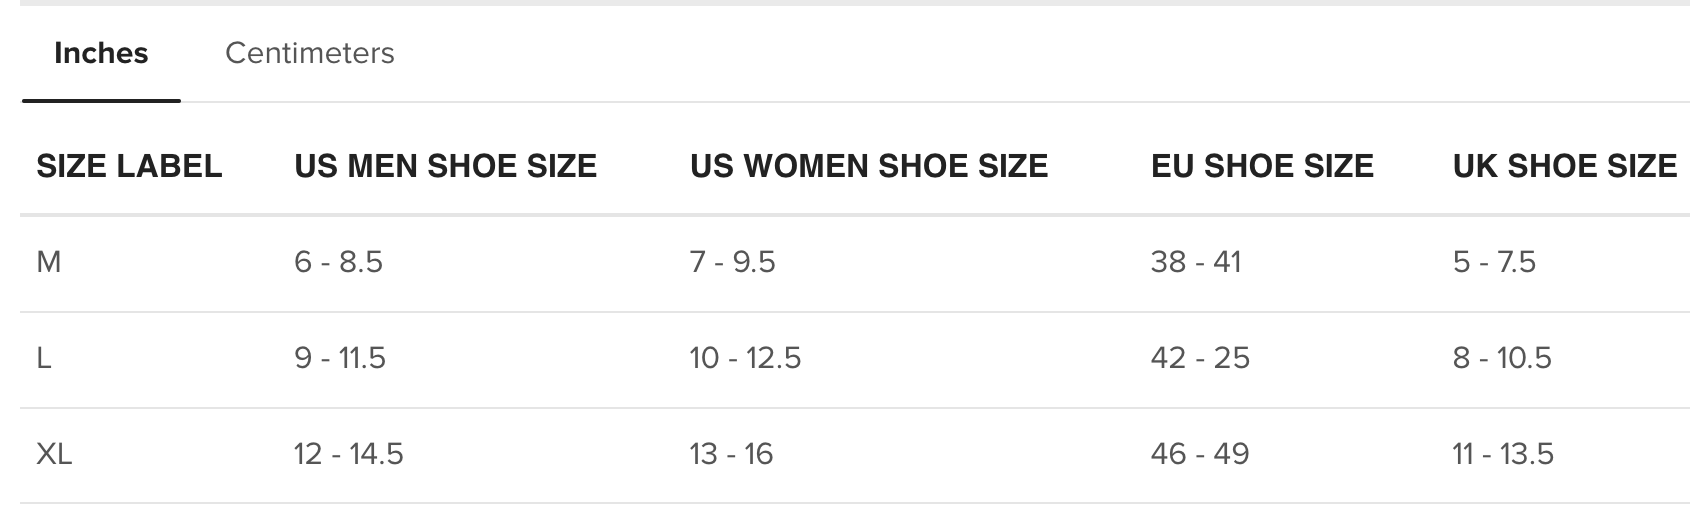Click the US men 6 - 8.5 cell
Screen dimensions: 1690x506
[x=338, y=262]
